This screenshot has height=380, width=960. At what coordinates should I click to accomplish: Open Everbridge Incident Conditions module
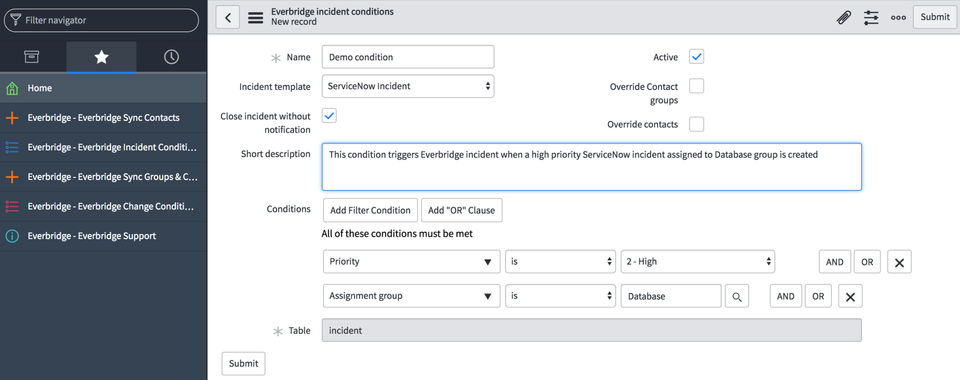point(103,147)
